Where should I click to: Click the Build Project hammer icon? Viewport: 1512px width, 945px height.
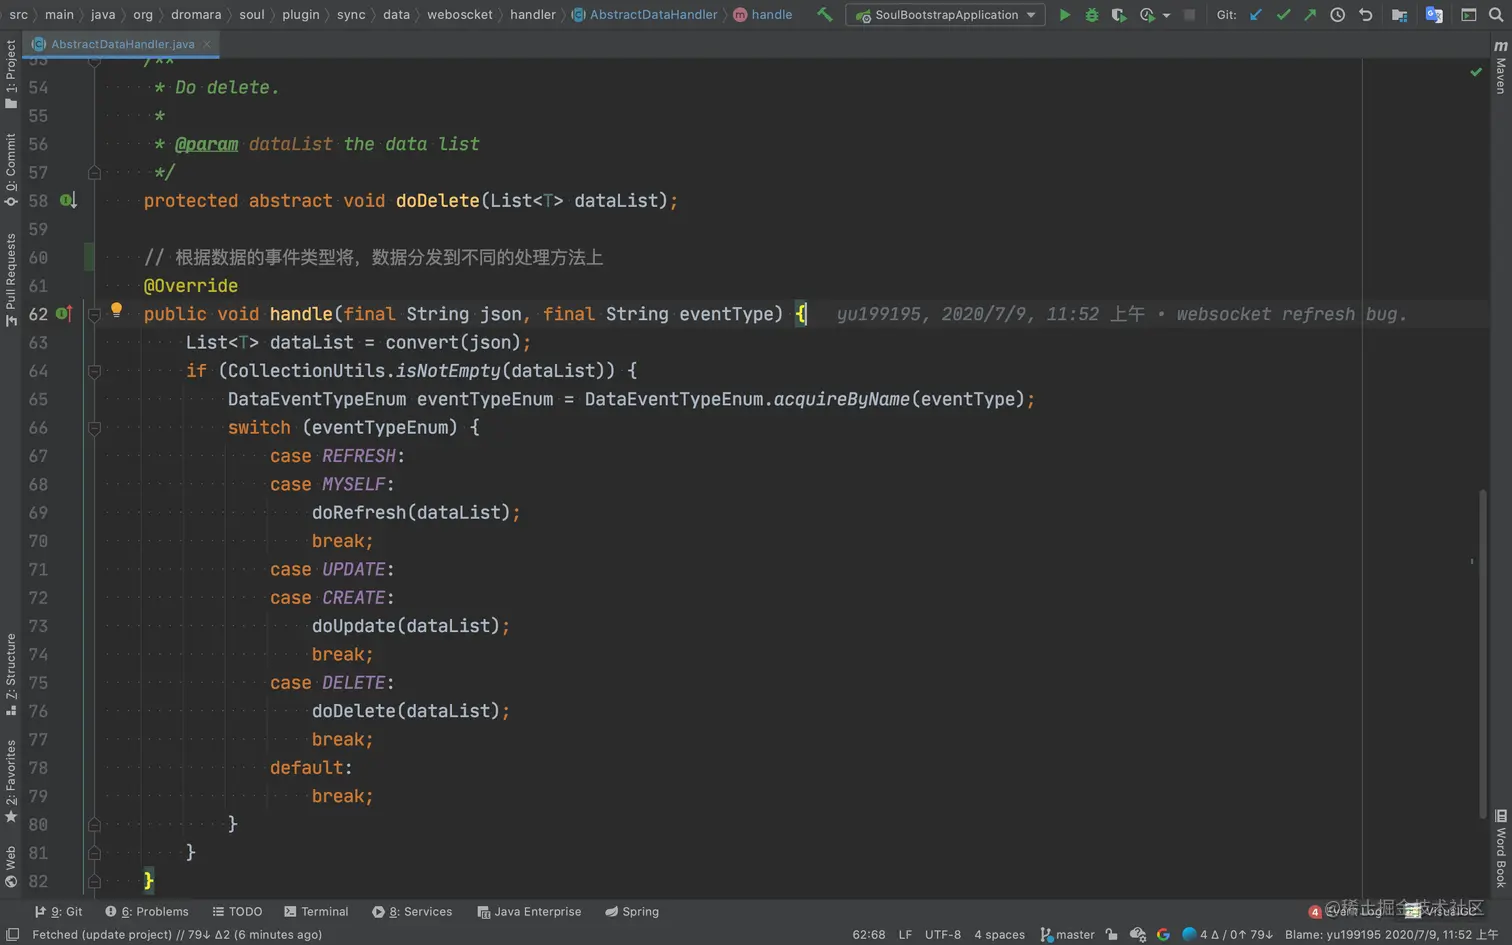(x=824, y=15)
